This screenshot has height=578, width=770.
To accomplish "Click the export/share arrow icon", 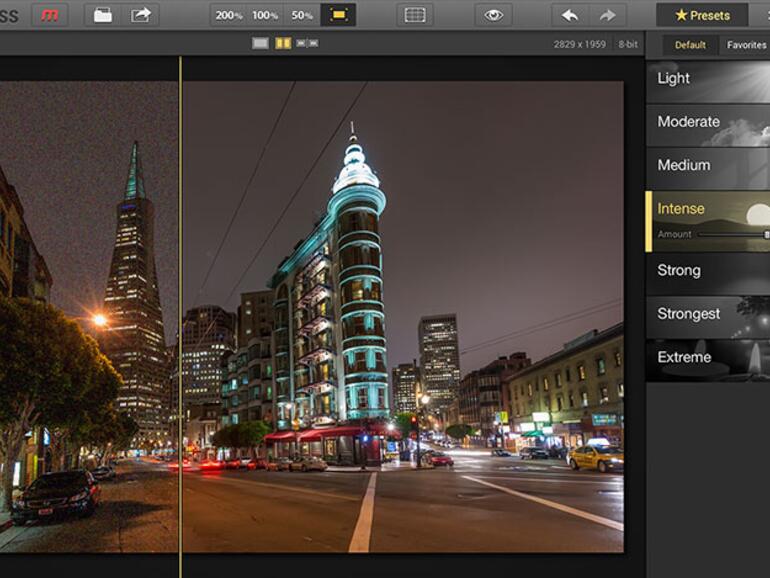I will 140,15.
